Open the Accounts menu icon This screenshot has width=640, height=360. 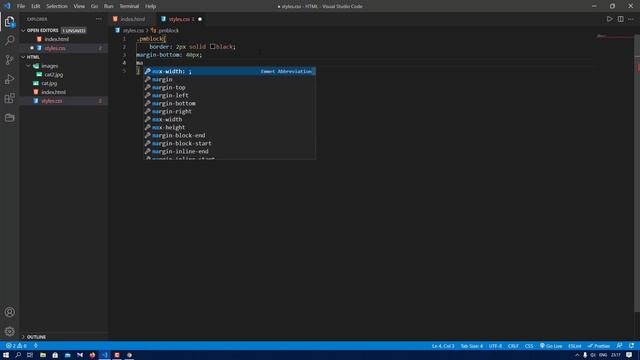pyautogui.click(x=9, y=312)
